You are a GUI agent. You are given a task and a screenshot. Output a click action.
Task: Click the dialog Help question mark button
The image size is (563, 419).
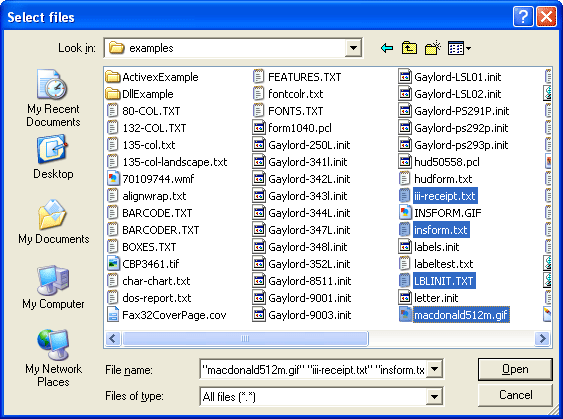point(523,16)
